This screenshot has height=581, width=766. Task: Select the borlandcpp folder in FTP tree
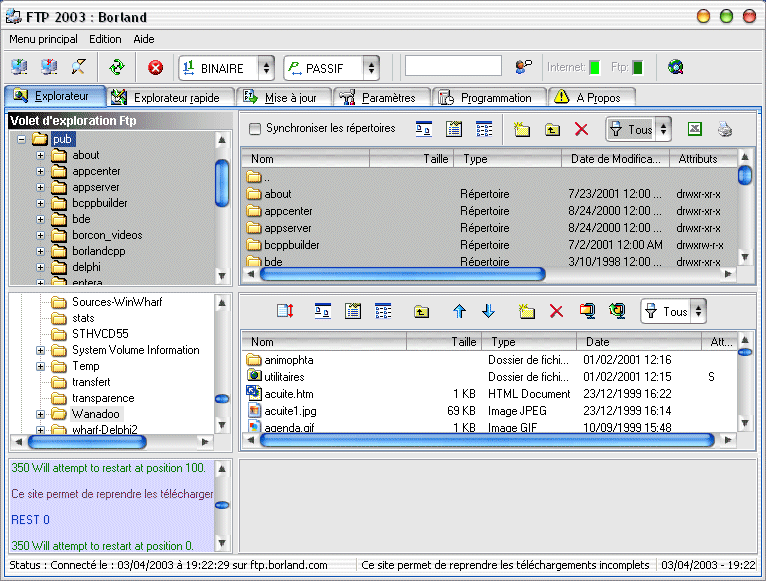point(99,251)
